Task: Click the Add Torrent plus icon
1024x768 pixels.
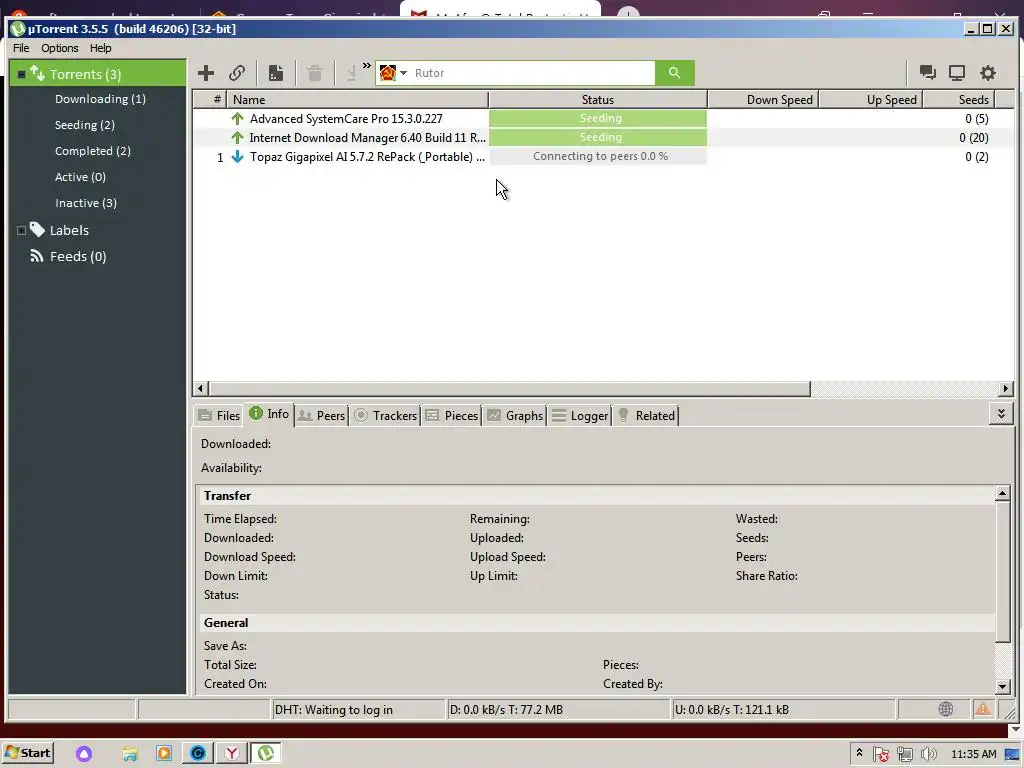Action: coord(206,73)
